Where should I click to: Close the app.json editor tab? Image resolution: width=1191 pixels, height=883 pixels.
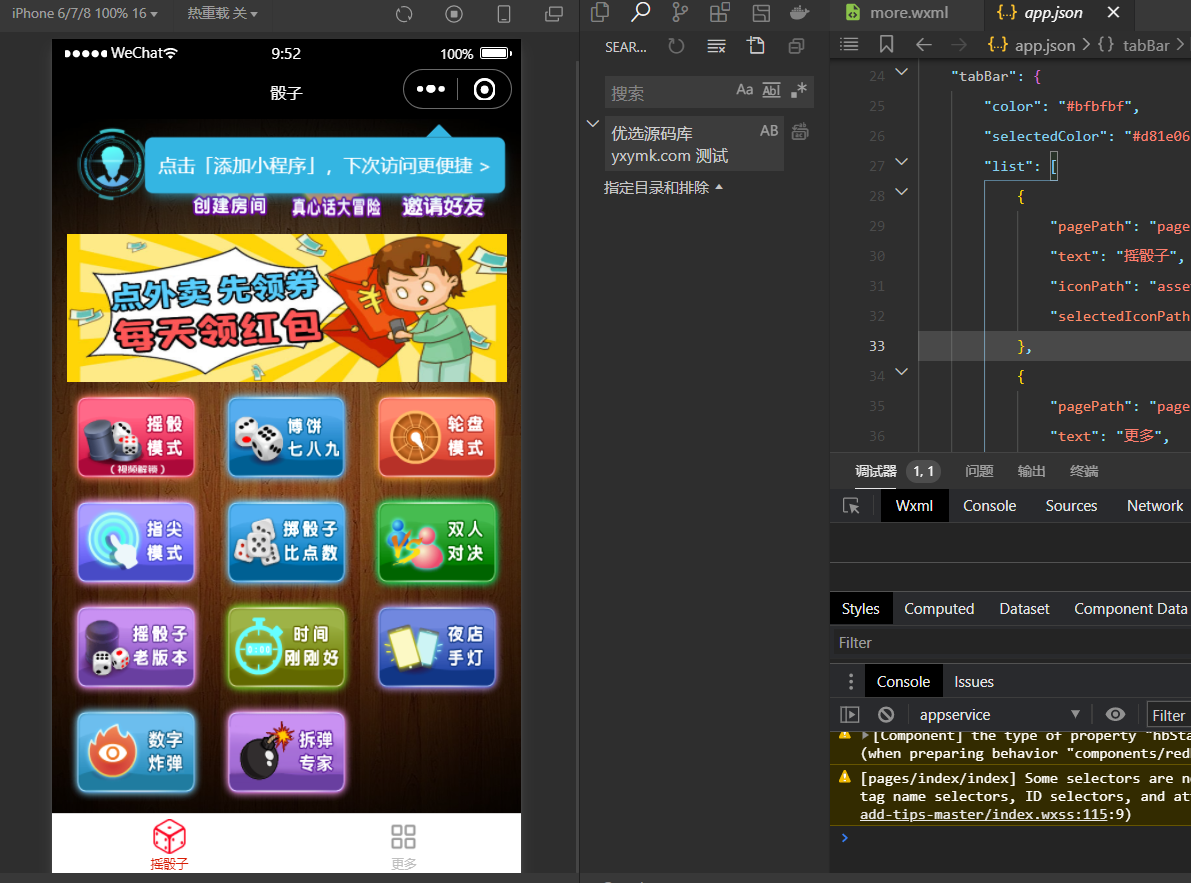click(1114, 12)
